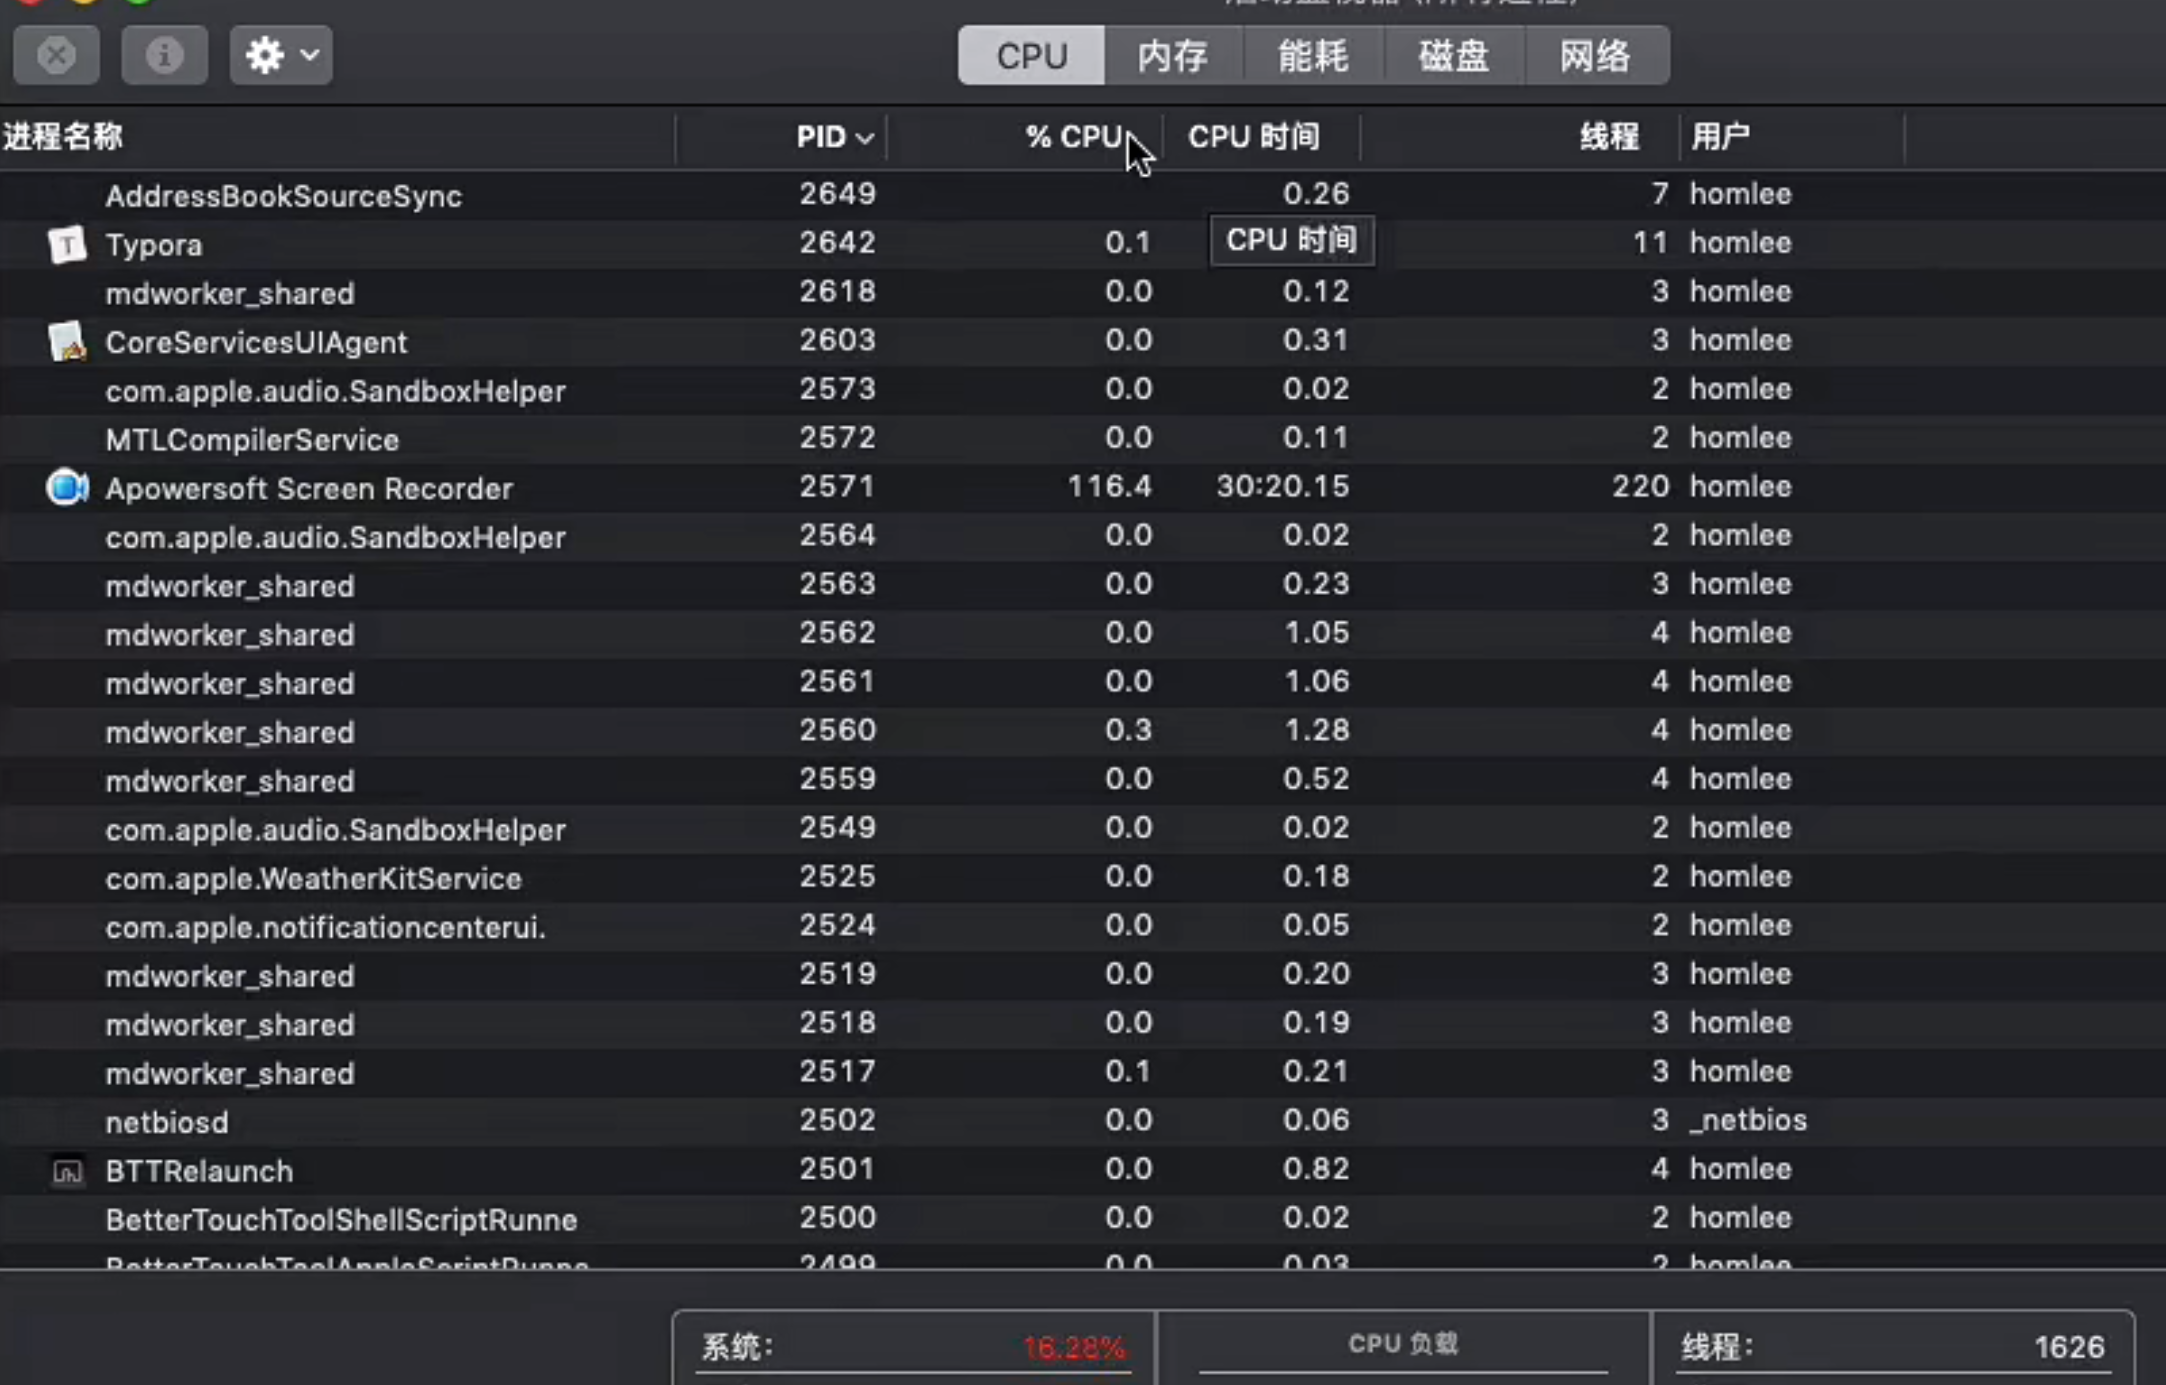
Task: Click the CoreServicesUIAgent icon
Action: pyautogui.click(x=67, y=342)
